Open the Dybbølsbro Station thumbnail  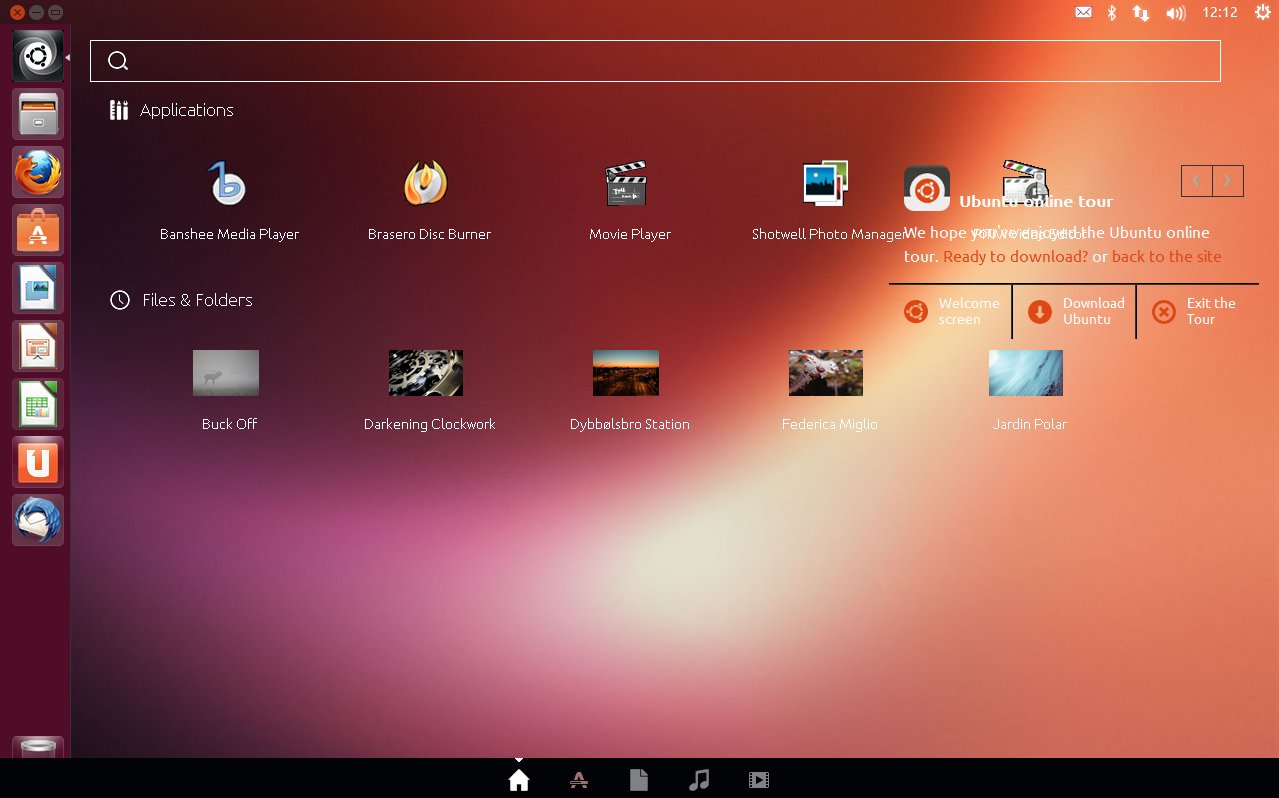(626, 374)
